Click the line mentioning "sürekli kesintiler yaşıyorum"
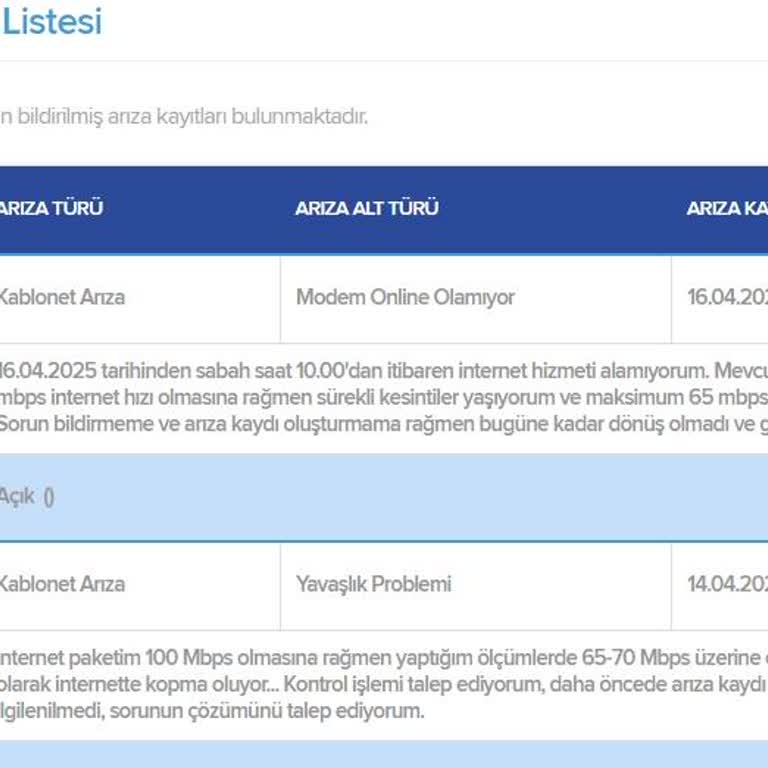 tap(380, 397)
